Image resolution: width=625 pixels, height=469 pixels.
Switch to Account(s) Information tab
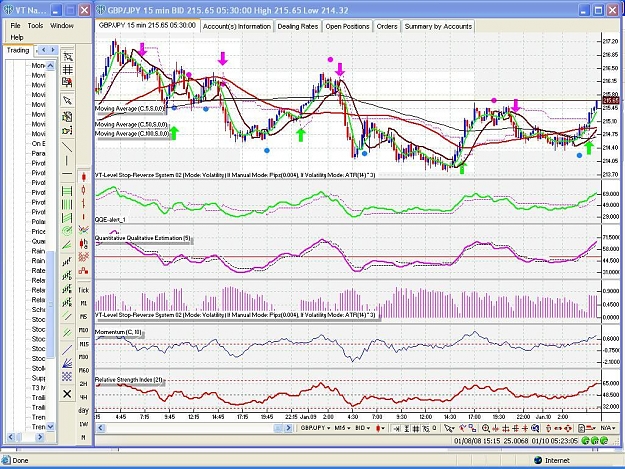pos(237,27)
